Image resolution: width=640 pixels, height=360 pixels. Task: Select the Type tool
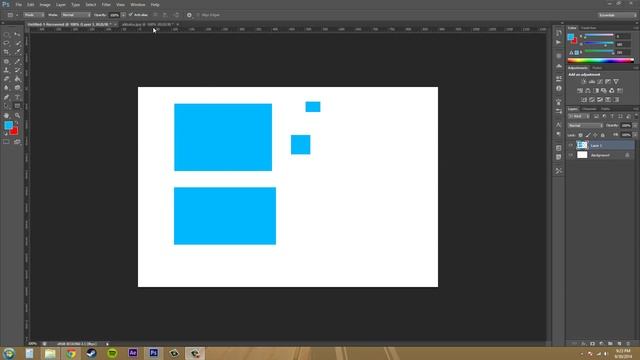click(17, 97)
